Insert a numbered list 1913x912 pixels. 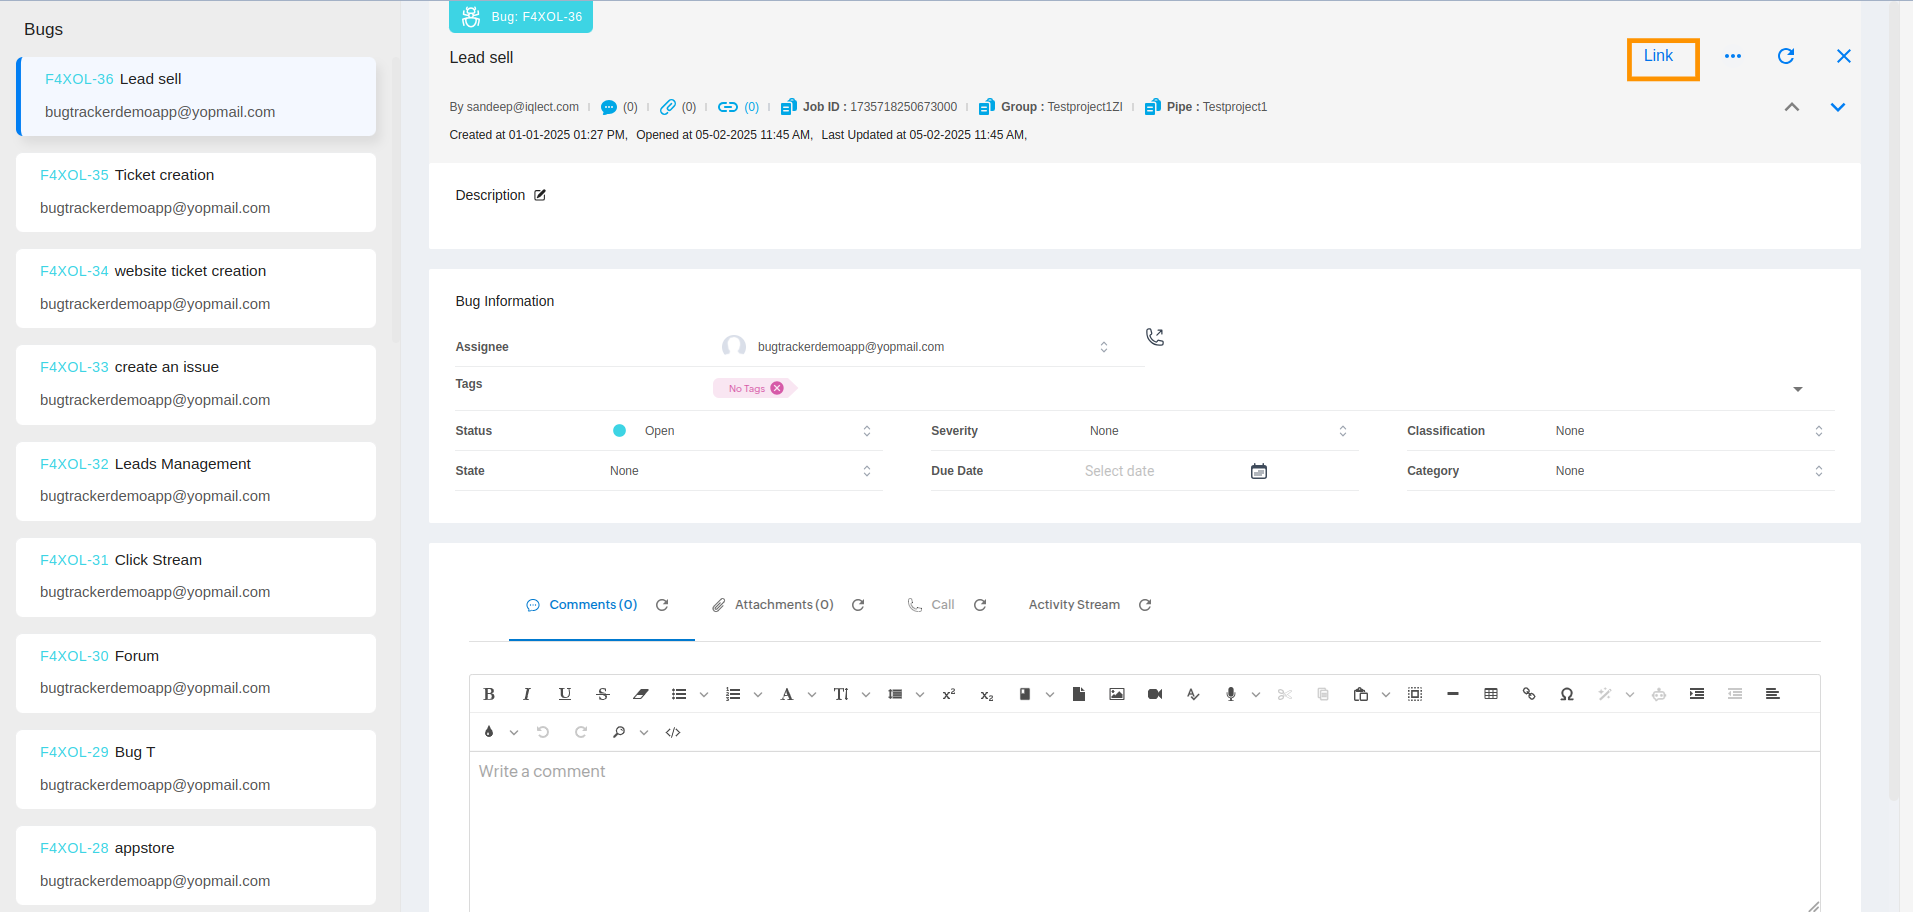(x=733, y=694)
